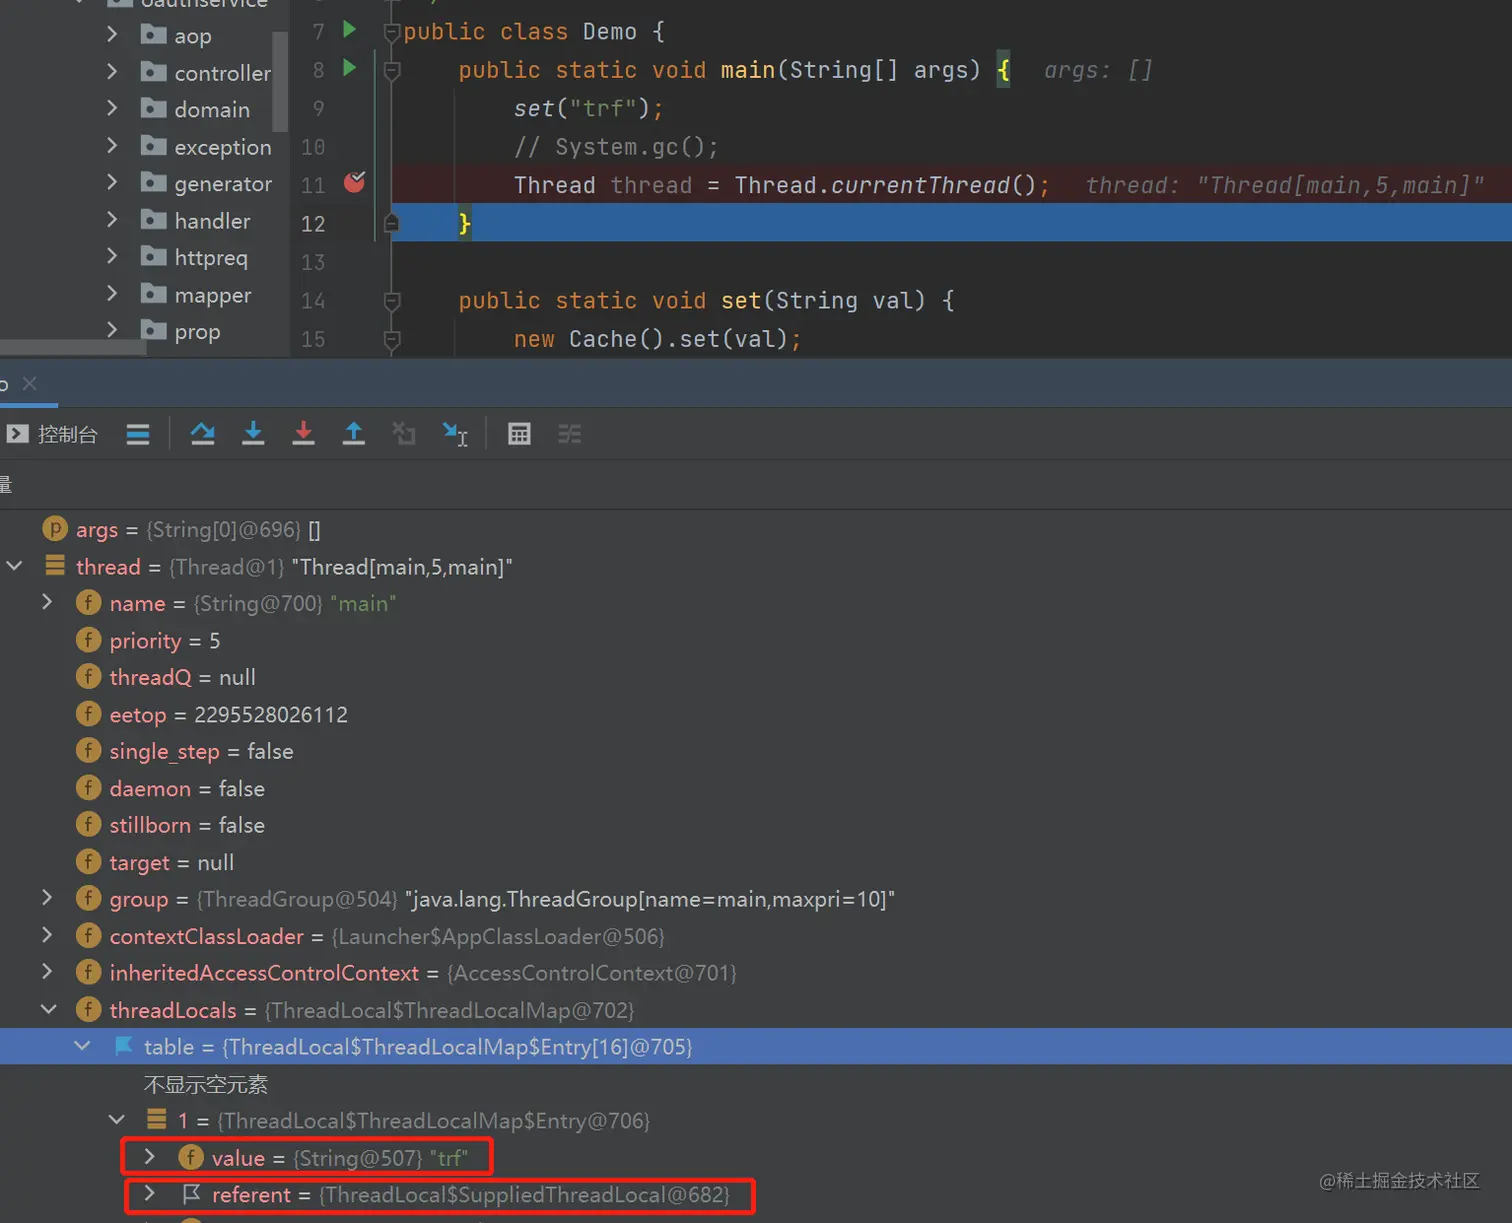Click the fold marker on line 14
Screen dimensions: 1512x1223
(392, 300)
